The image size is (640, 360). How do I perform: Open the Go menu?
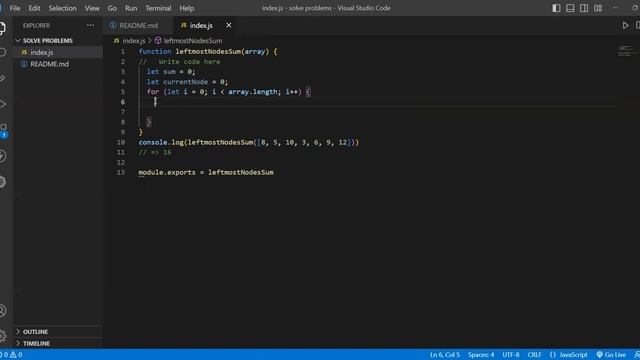pyautogui.click(x=112, y=8)
